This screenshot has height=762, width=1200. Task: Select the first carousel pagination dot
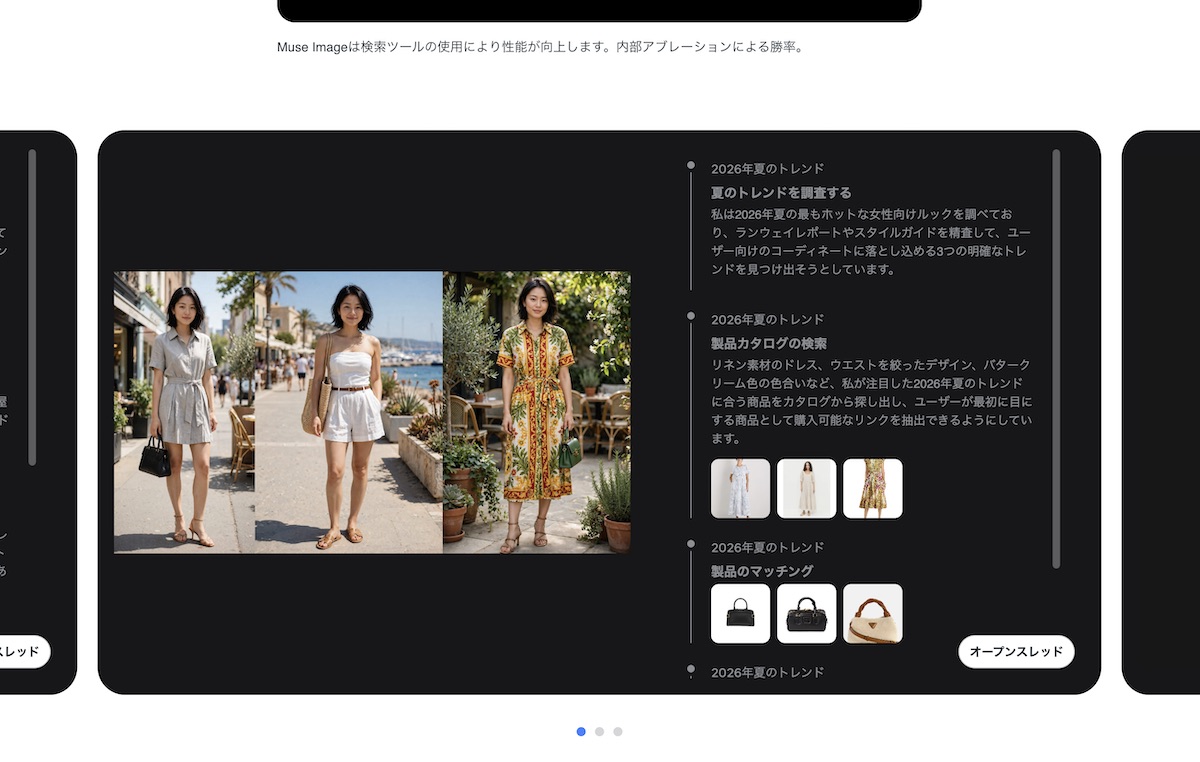tap(581, 731)
